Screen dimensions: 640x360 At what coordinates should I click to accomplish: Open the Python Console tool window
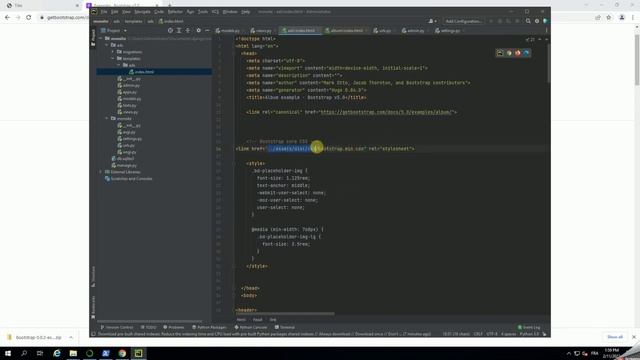pos(251,327)
